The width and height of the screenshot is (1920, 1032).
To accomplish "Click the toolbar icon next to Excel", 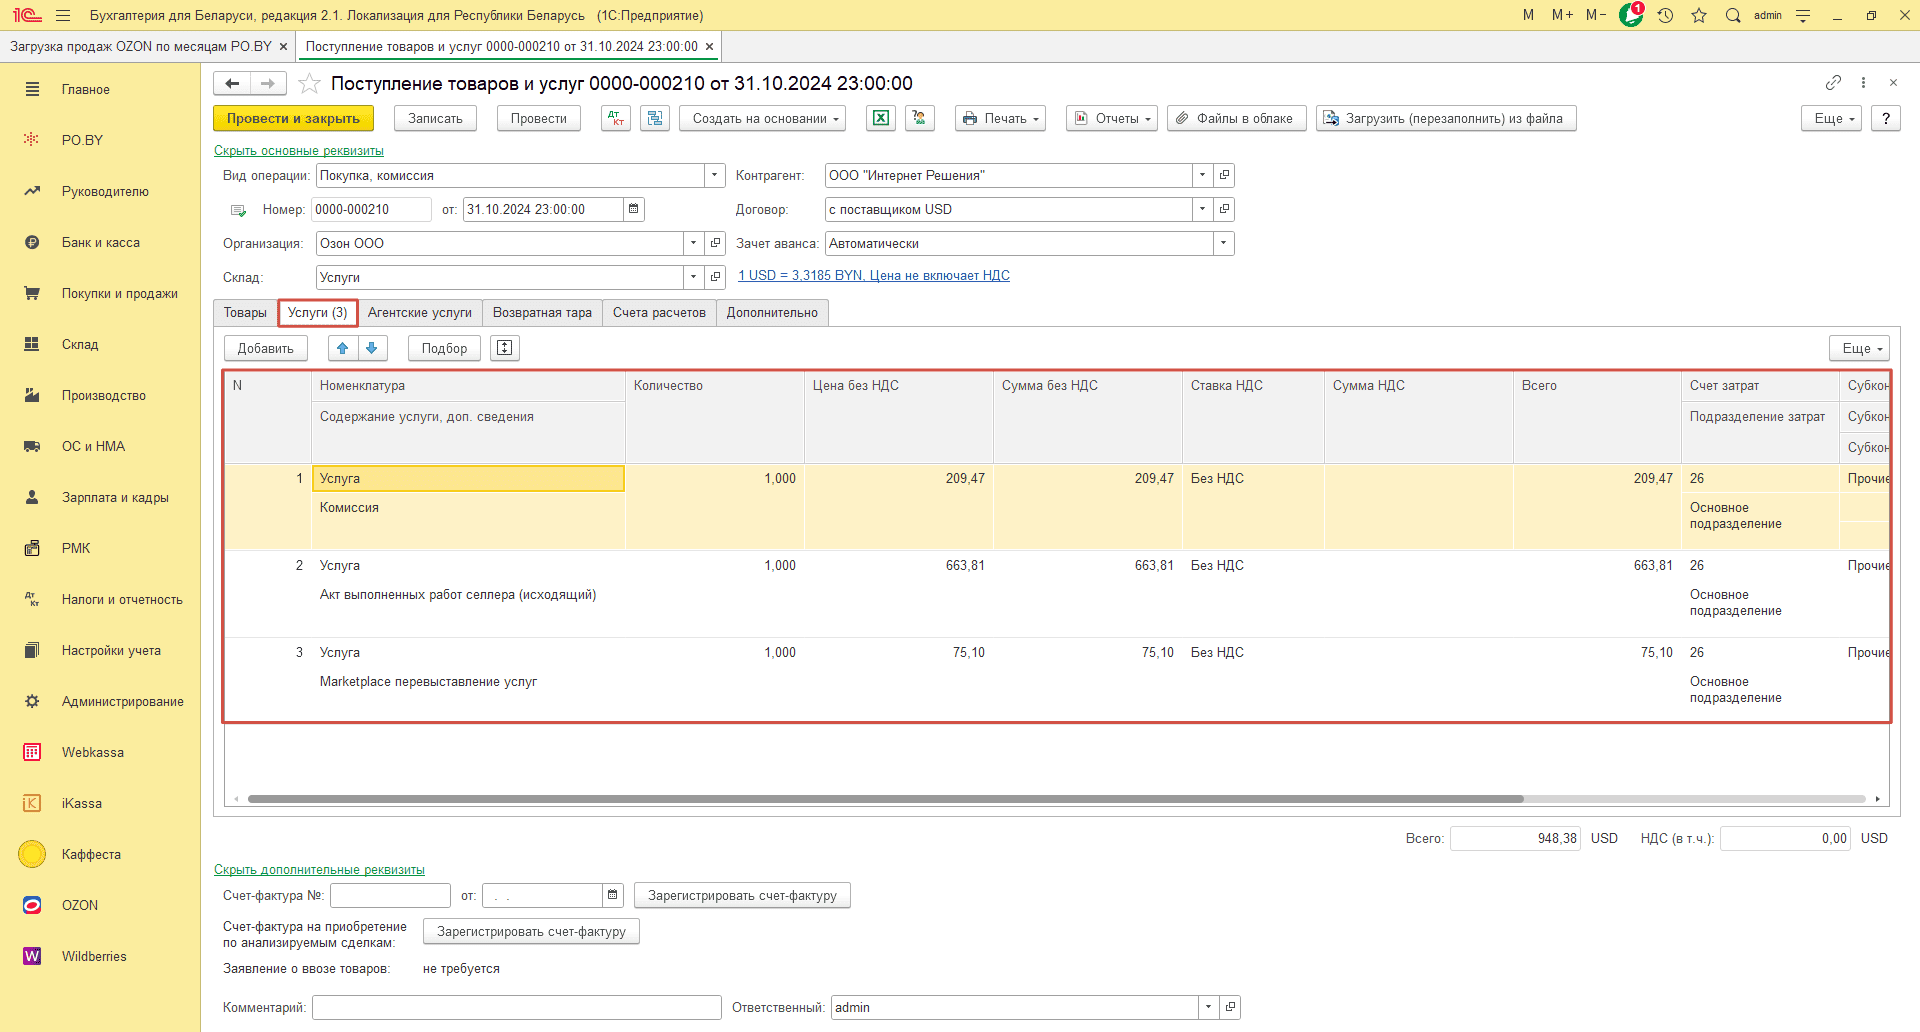I will coord(919,118).
